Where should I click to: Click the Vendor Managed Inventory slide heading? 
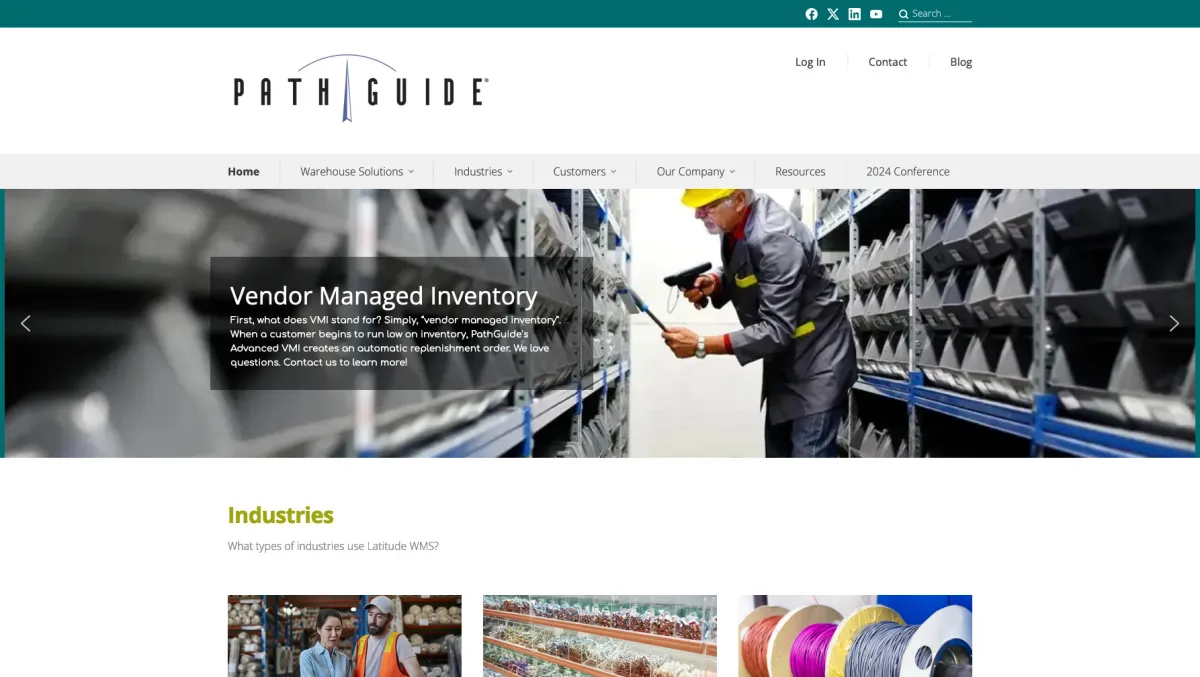[x=384, y=296]
